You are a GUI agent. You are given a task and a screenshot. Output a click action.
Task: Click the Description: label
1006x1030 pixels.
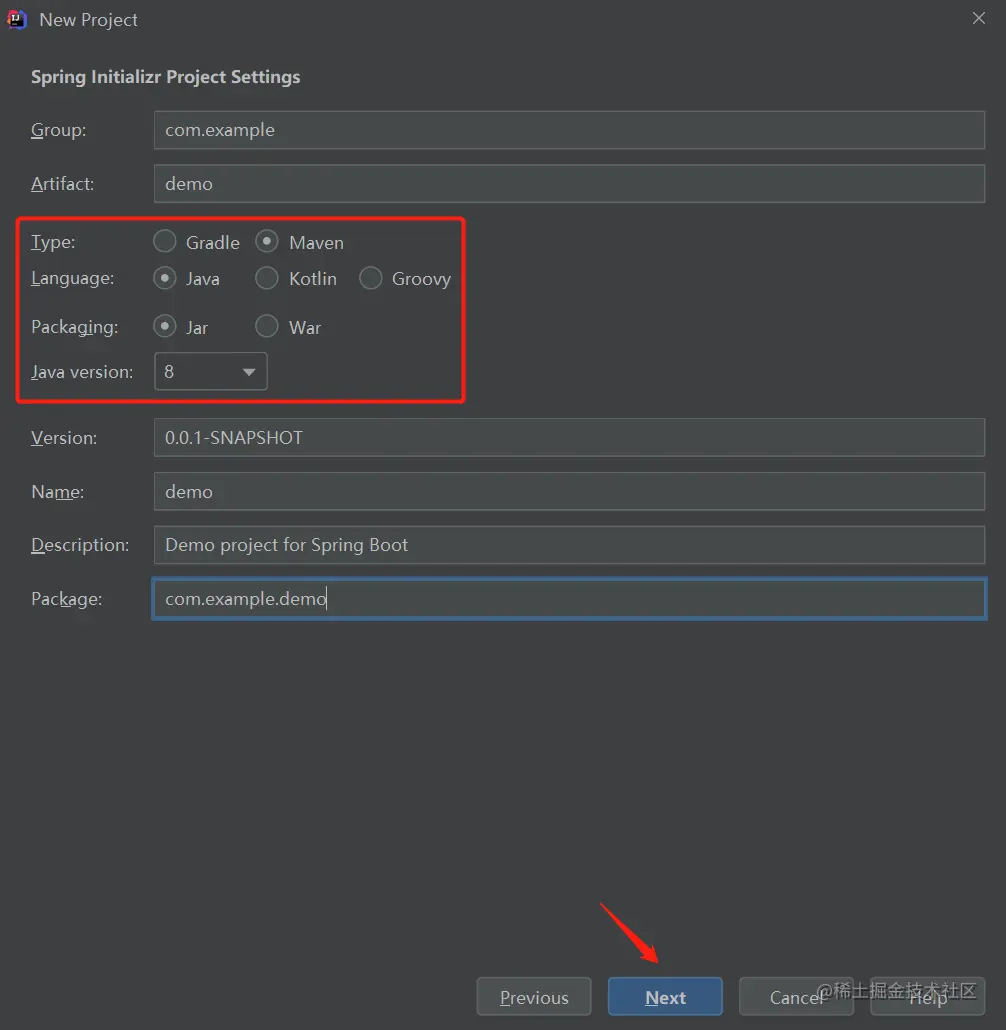[80, 545]
